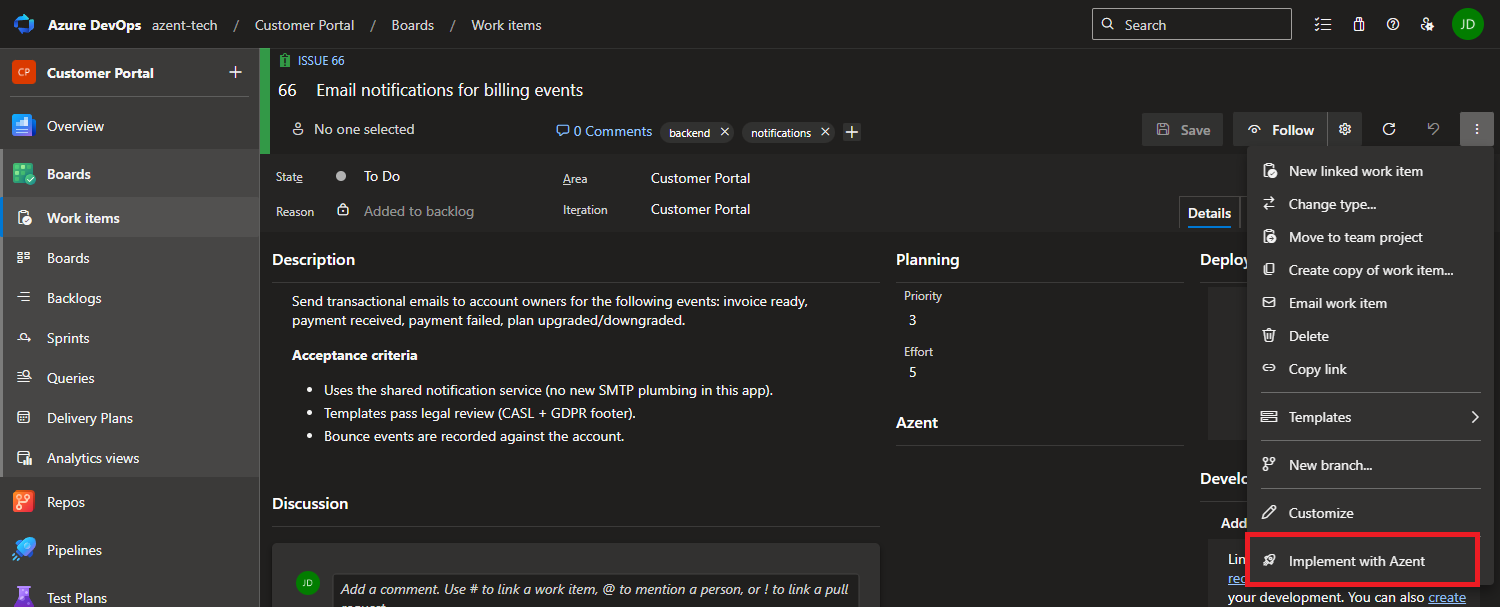
Task: Choose New branch from menu
Action: coord(1370,465)
